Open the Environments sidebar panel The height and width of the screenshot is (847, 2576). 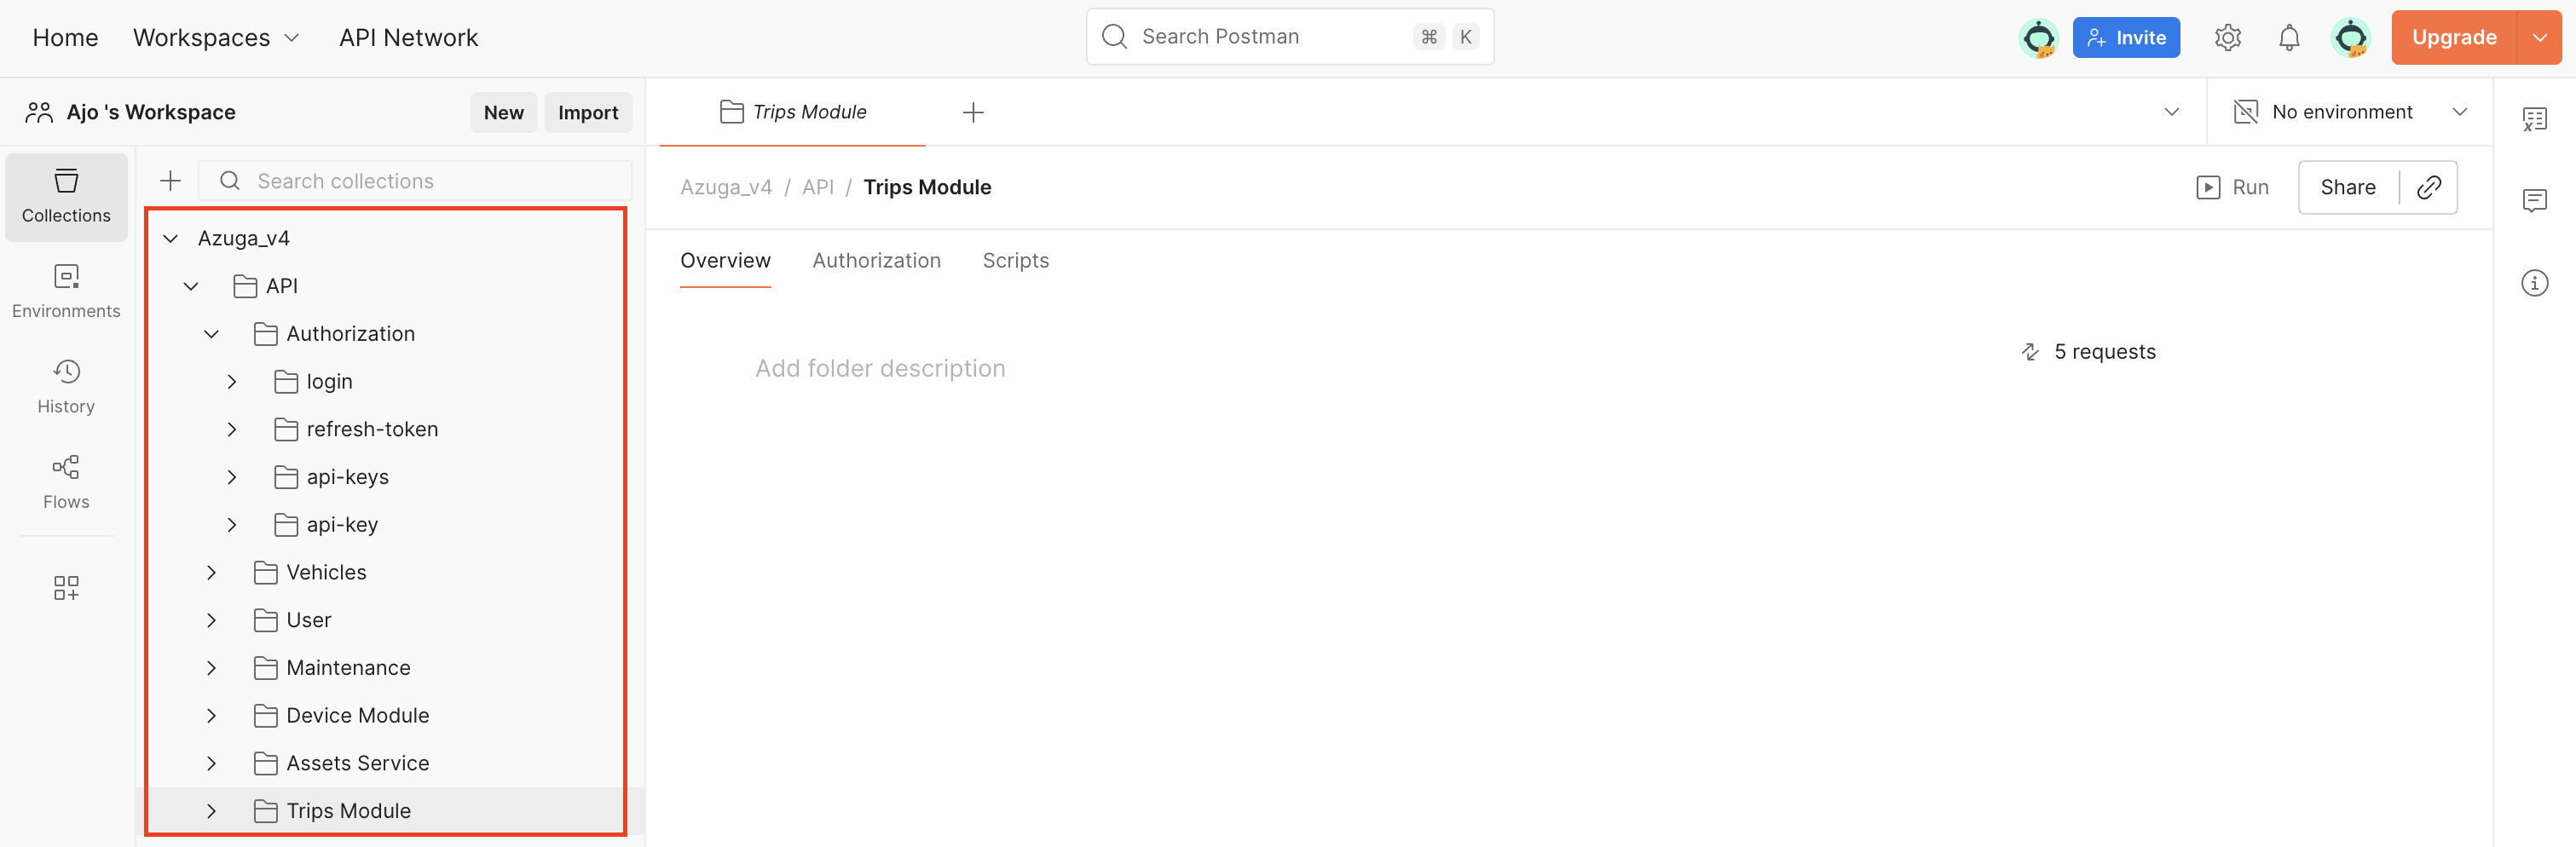[66, 292]
